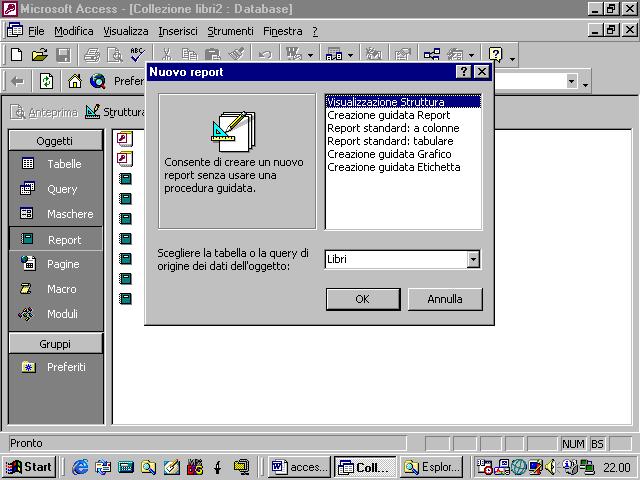Viewport: 640px width, 480px height.
Task: Switch to the Word taskbar button
Action: 299,467
